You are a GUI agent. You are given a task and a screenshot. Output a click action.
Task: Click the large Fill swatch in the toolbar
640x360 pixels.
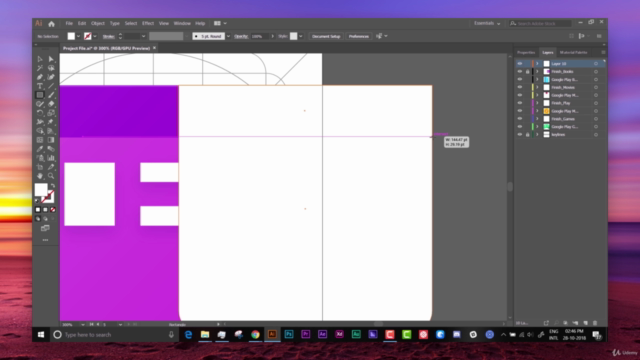(x=41, y=190)
